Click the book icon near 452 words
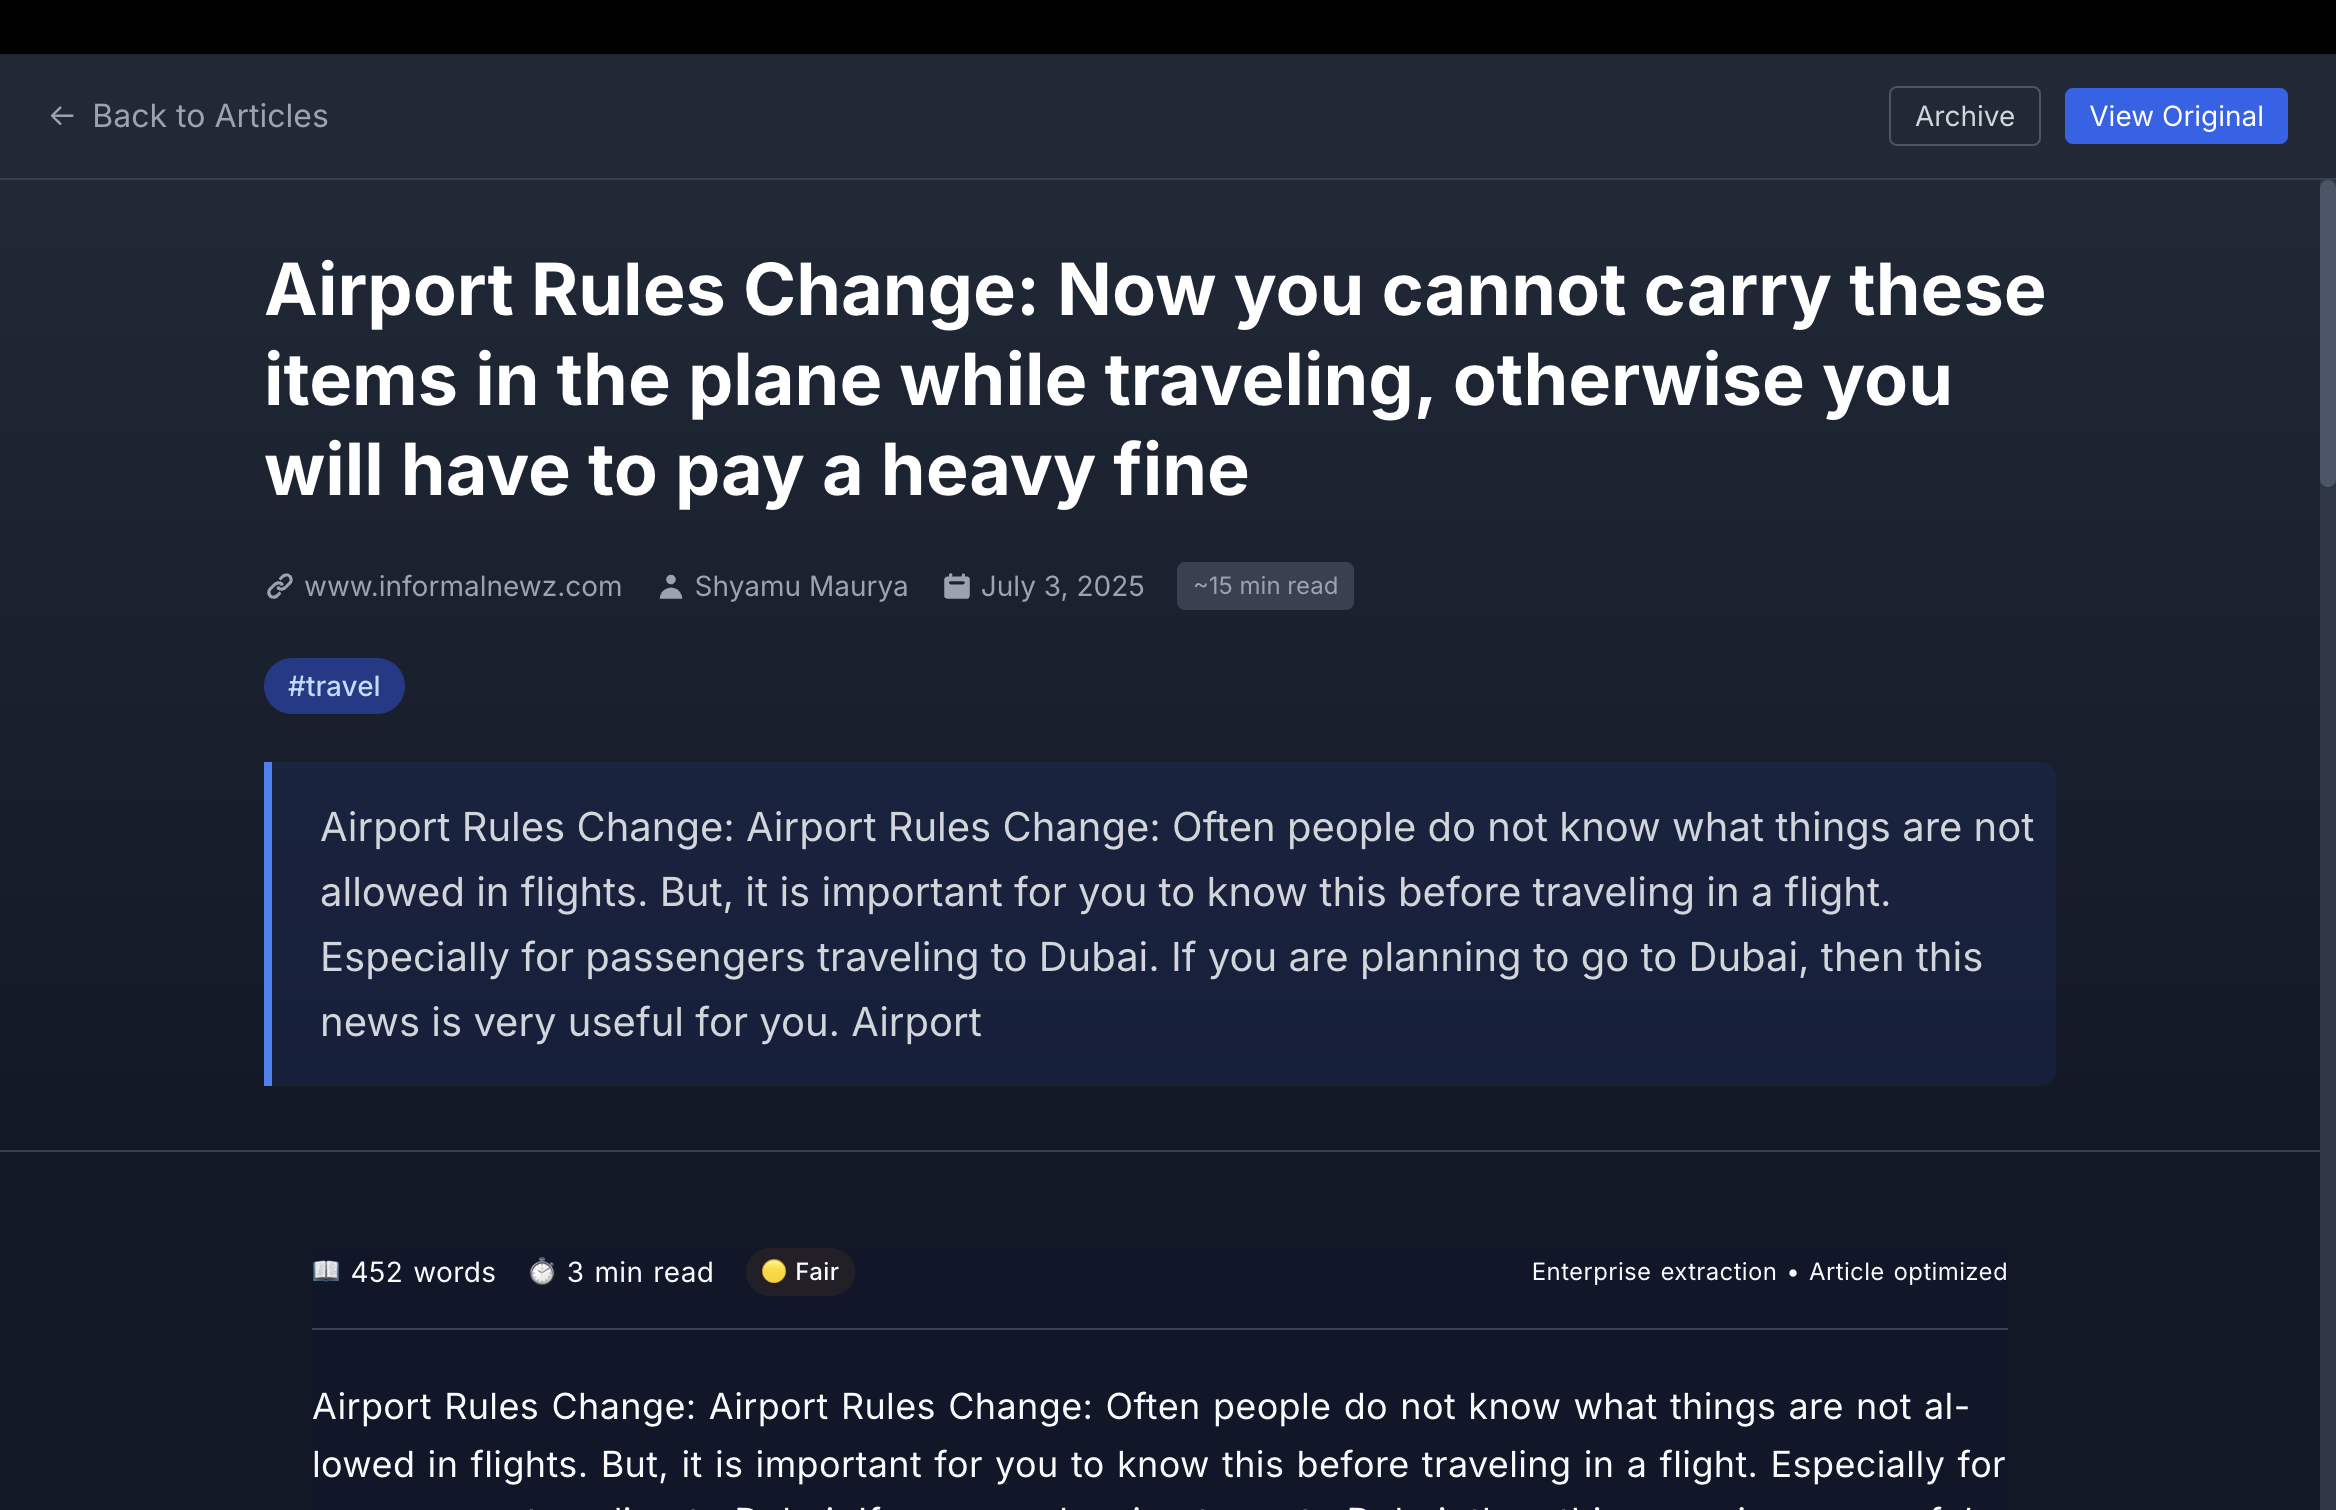This screenshot has height=1510, width=2336. coord(326,1271)
